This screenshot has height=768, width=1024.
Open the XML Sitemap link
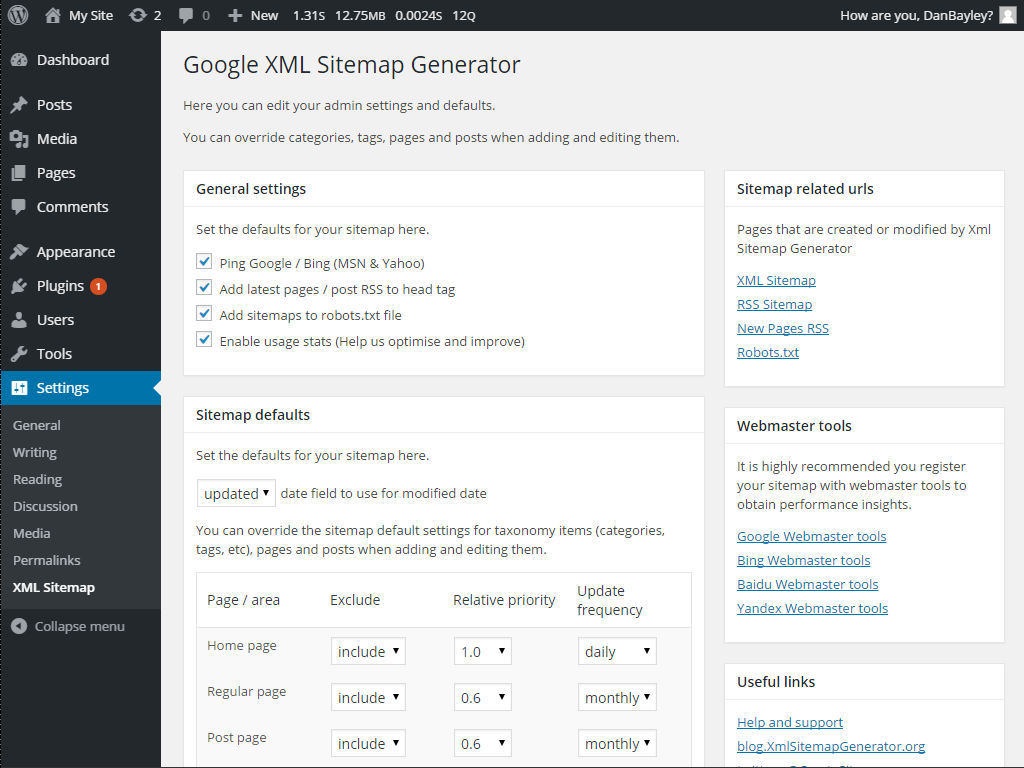(776, 281)
